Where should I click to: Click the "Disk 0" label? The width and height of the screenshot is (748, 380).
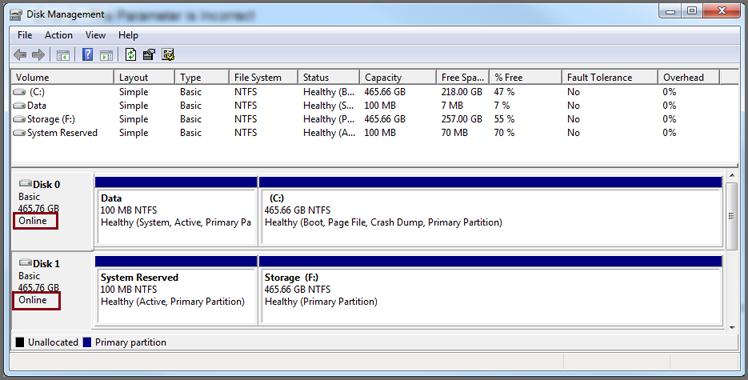(x=46, y=185)
